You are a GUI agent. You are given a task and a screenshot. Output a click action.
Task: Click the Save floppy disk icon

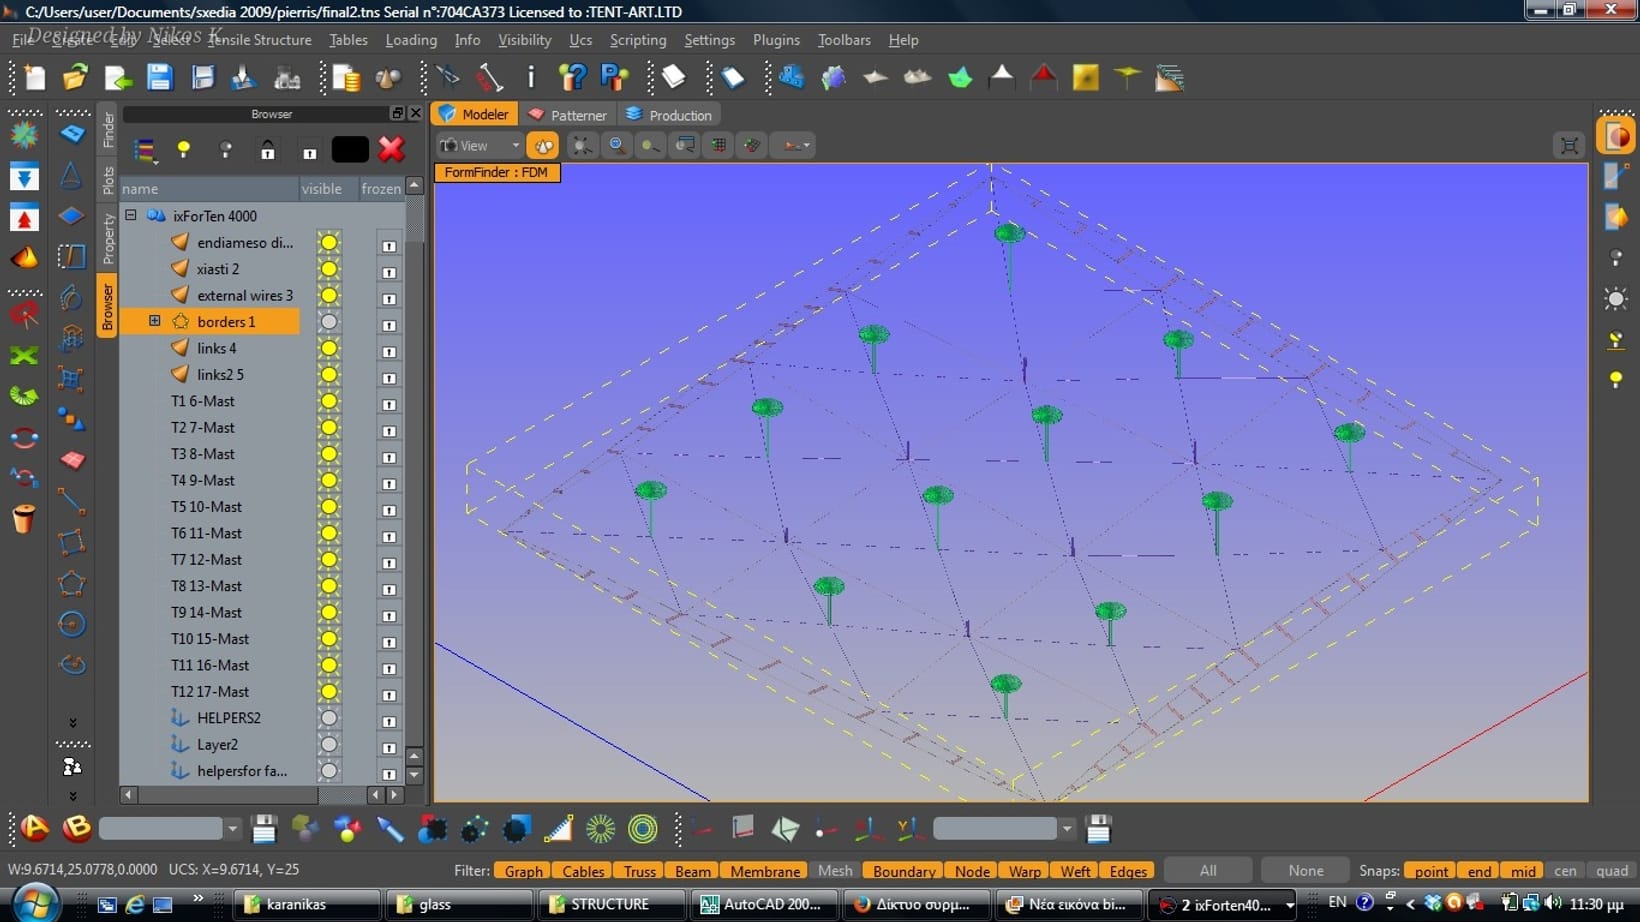click(x=159, y=78)
